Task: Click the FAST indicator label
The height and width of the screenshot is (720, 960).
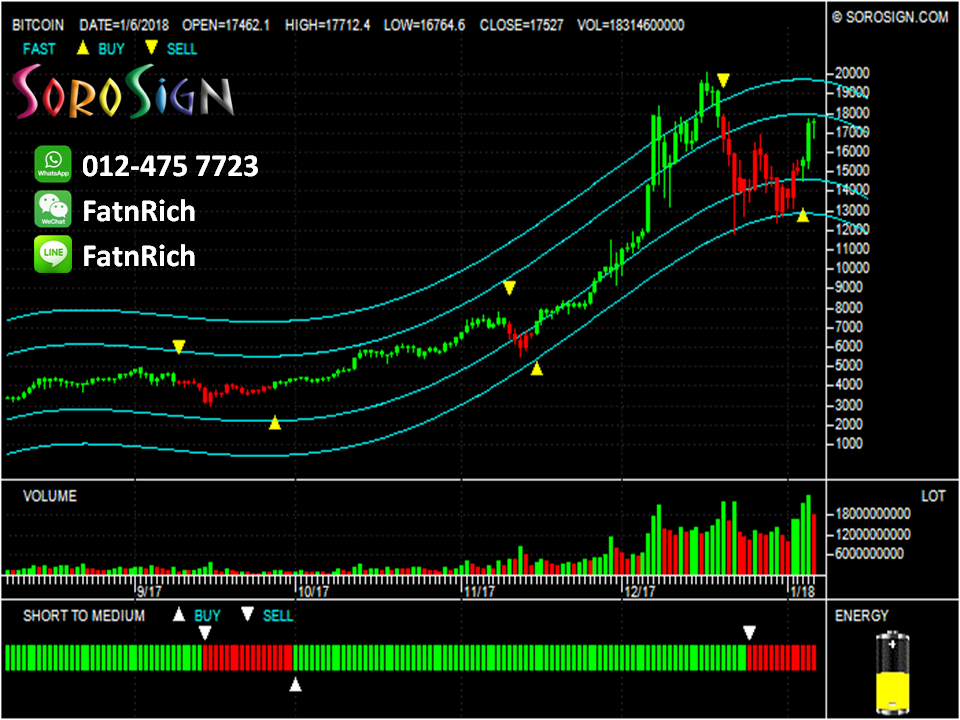Action: 39,48
